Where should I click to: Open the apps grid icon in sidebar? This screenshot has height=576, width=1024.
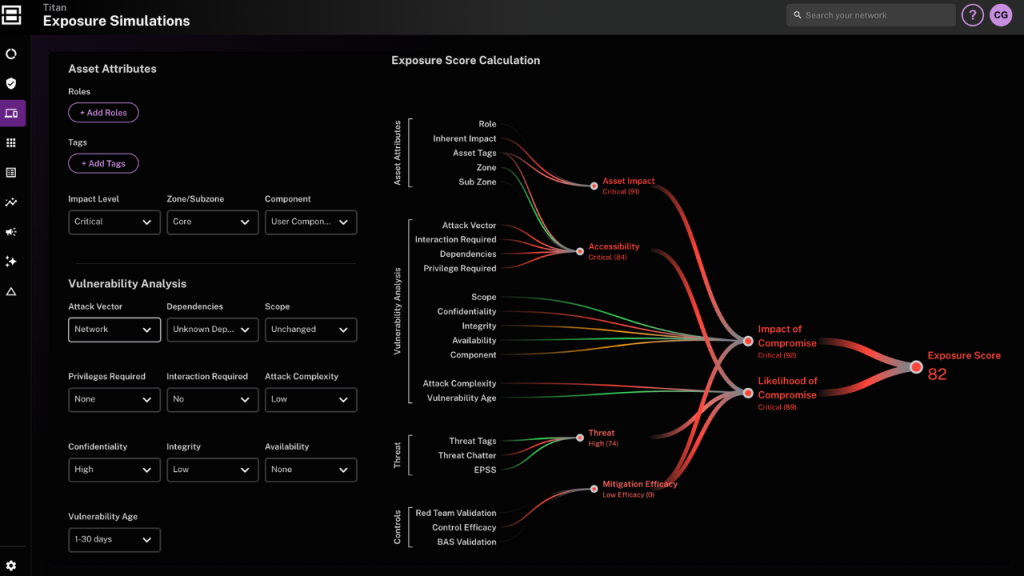12,143
